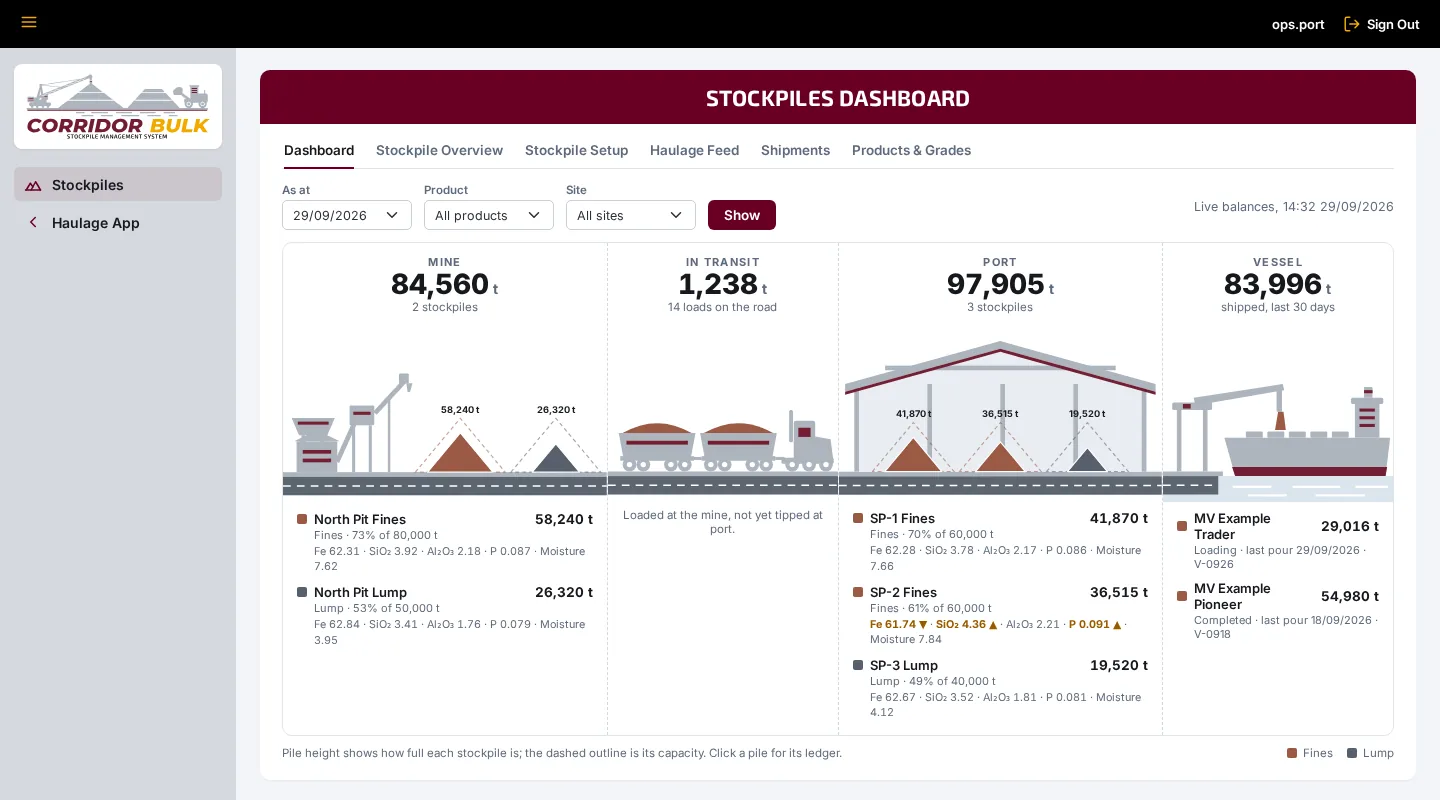Click the Stockpiles mountain icon in sidebar
1440x800 pixels.
coord(33,185)
